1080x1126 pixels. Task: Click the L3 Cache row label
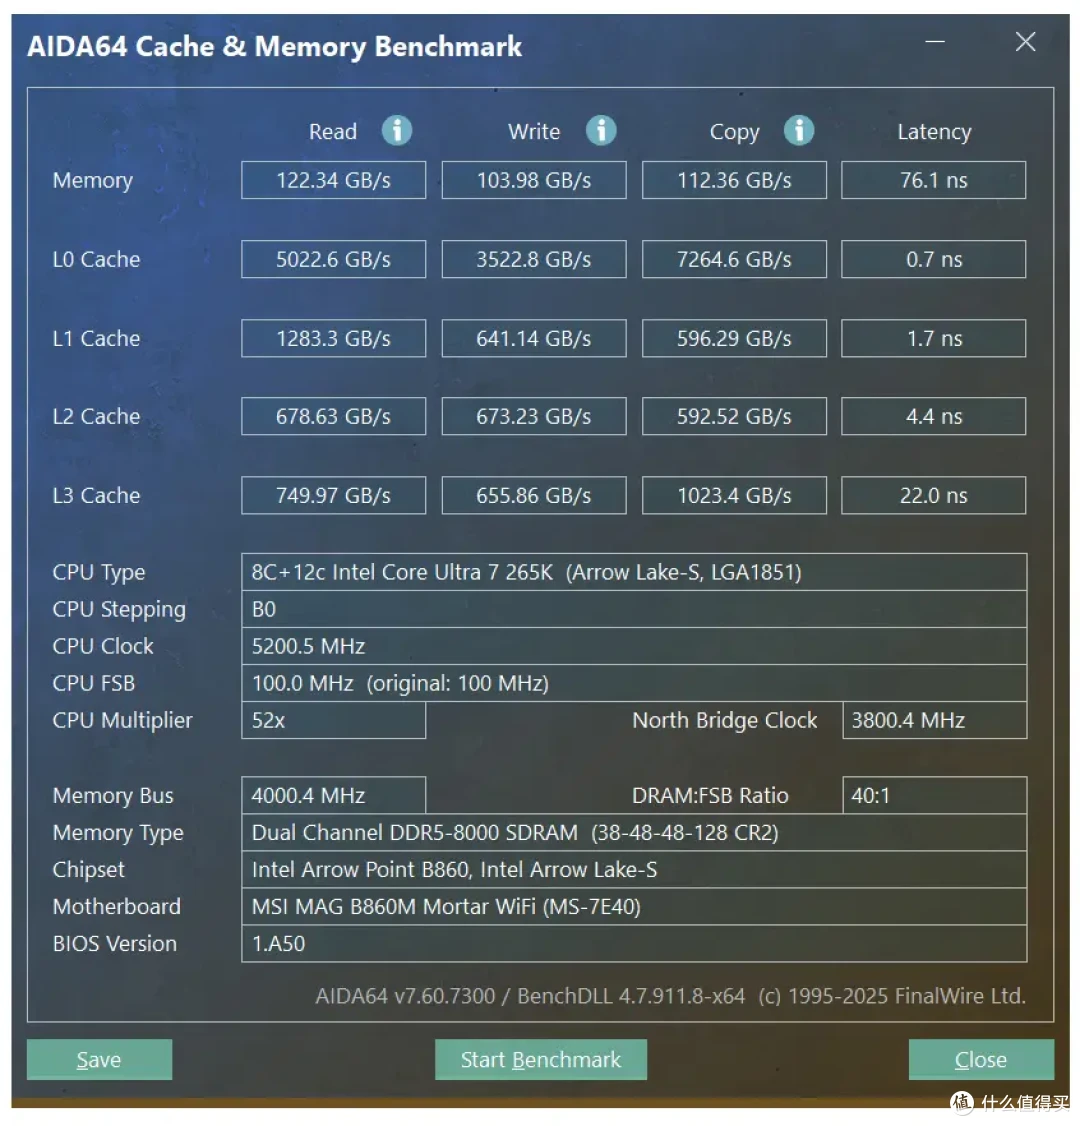[96, 495]
